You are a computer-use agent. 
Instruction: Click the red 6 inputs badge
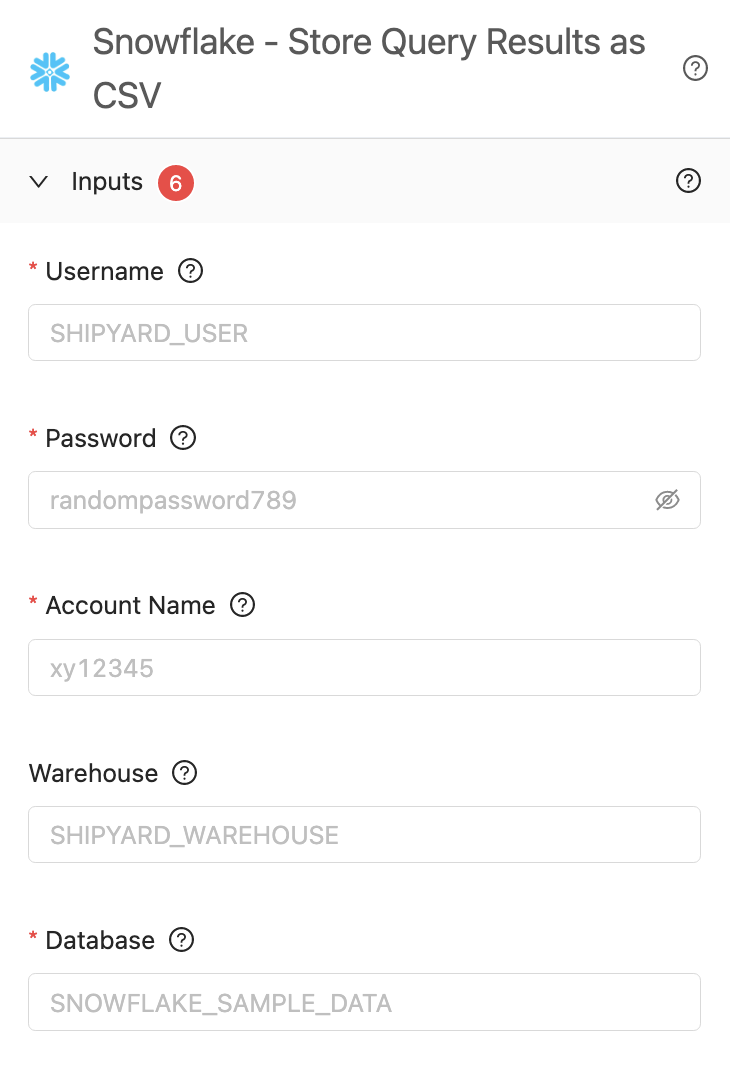click(176, 183)
